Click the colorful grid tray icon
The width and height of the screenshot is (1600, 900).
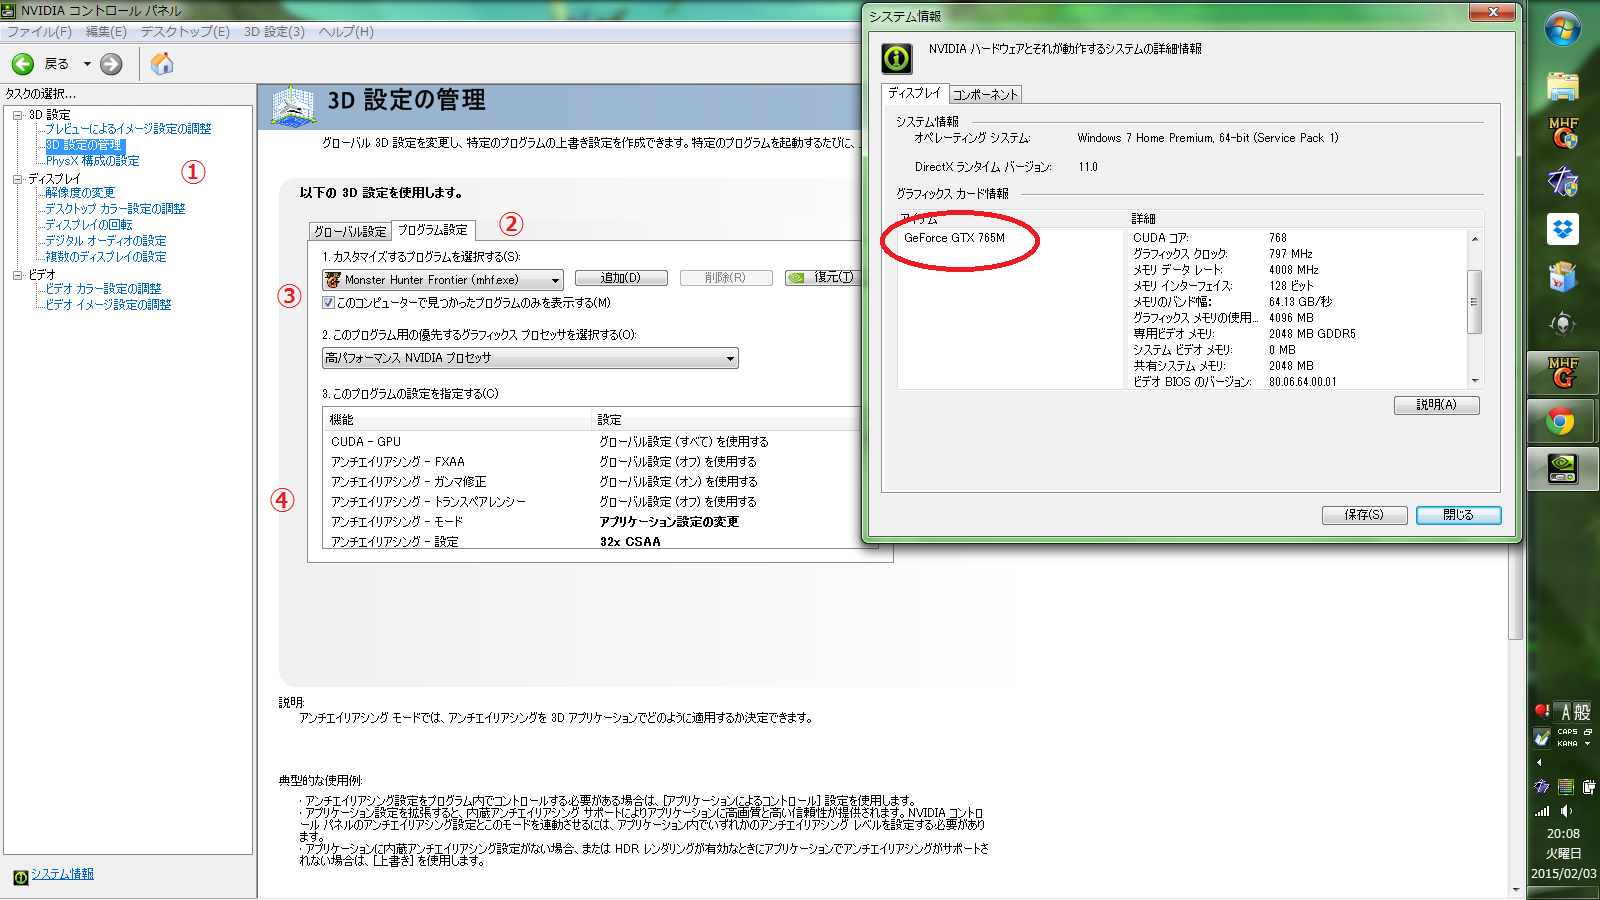tap(1566, 787)
